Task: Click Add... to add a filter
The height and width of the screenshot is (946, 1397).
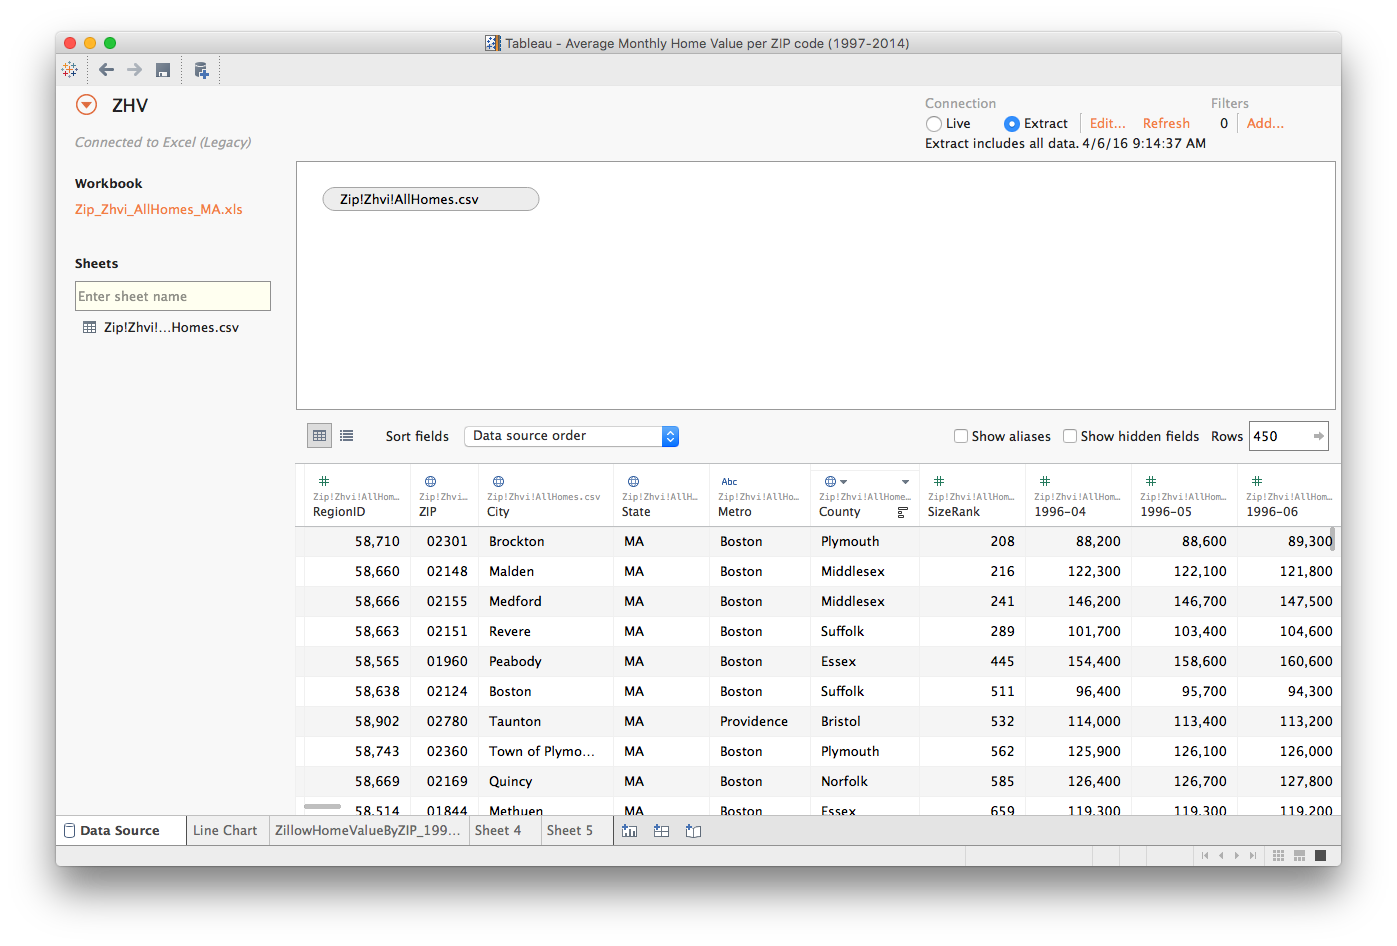Action: (1265, 124)
